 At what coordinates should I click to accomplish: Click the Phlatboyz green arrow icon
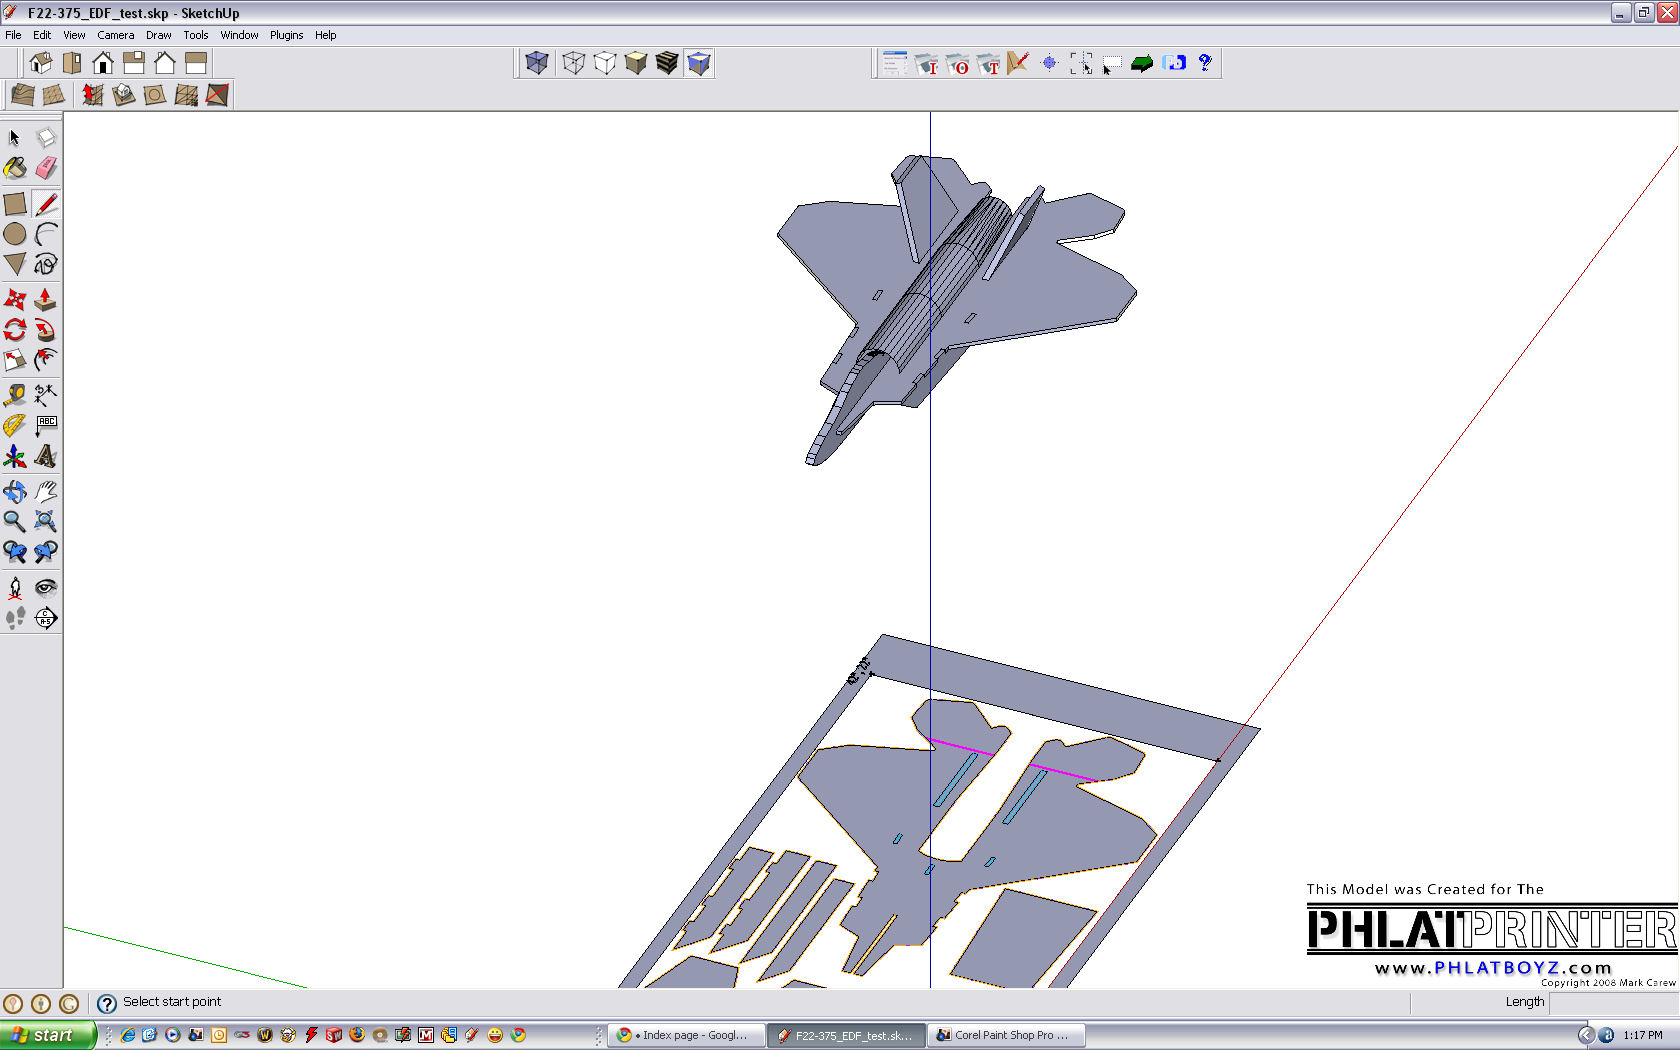(x=1142, y=63)
